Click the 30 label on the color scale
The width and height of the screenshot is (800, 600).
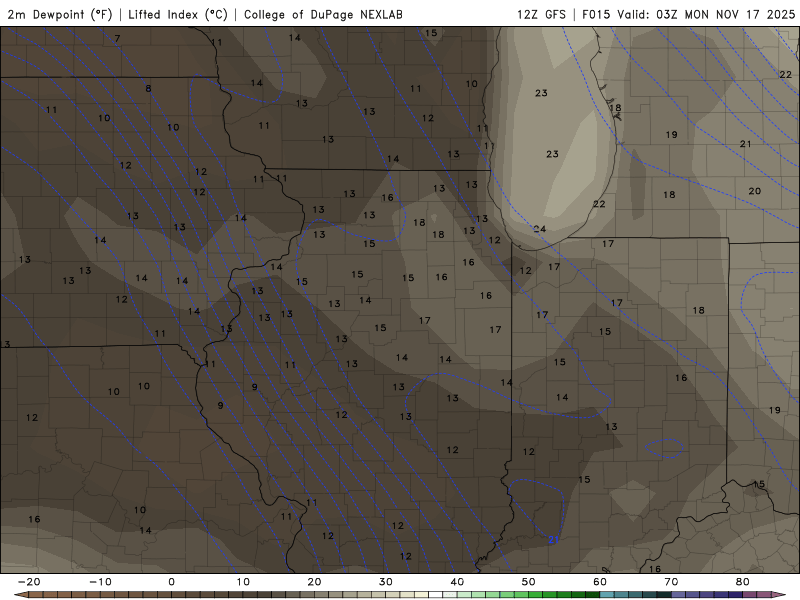tap(386, 582)
